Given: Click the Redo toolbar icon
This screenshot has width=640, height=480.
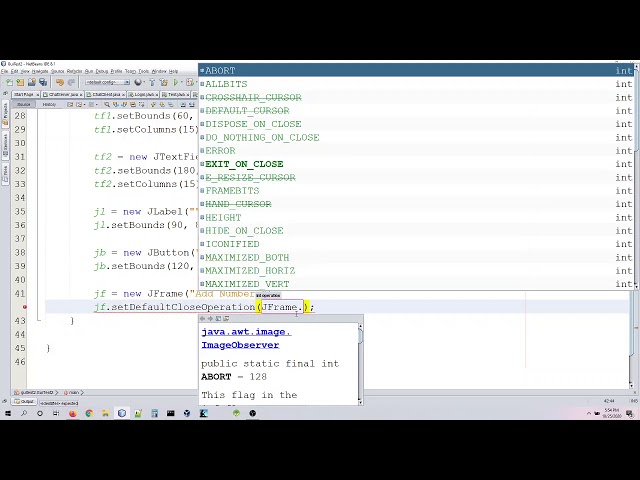Looking at the screenshot, I should coord(71,82).
